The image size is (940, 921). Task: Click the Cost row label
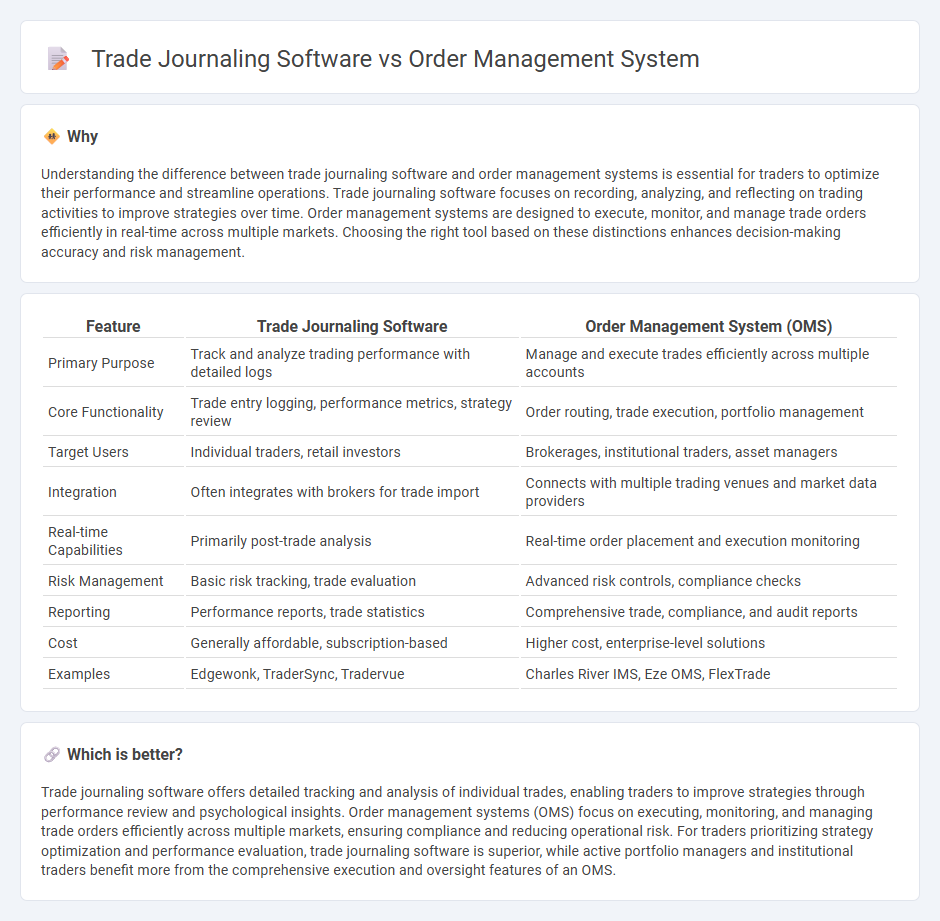(x=63, y=643)
